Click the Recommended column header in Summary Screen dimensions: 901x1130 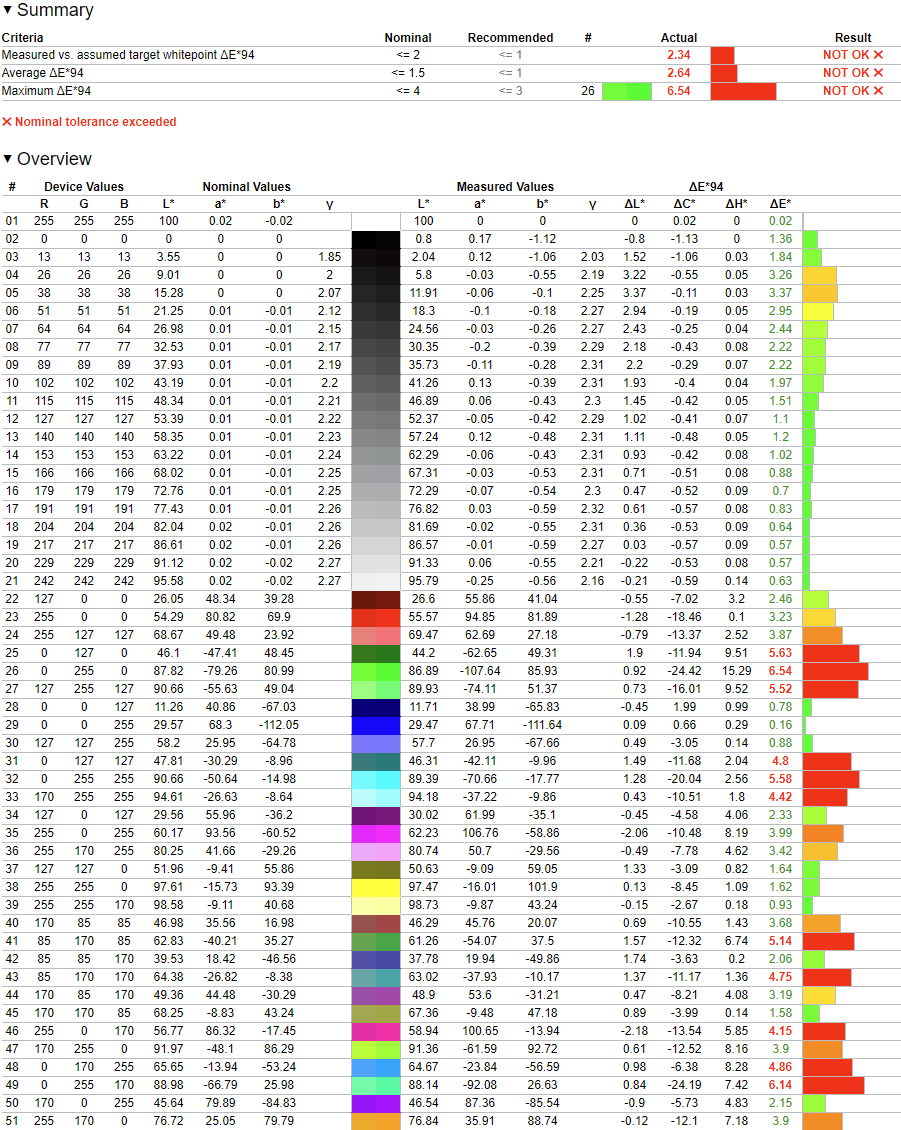pyautogui.click(x=510, y=37)
